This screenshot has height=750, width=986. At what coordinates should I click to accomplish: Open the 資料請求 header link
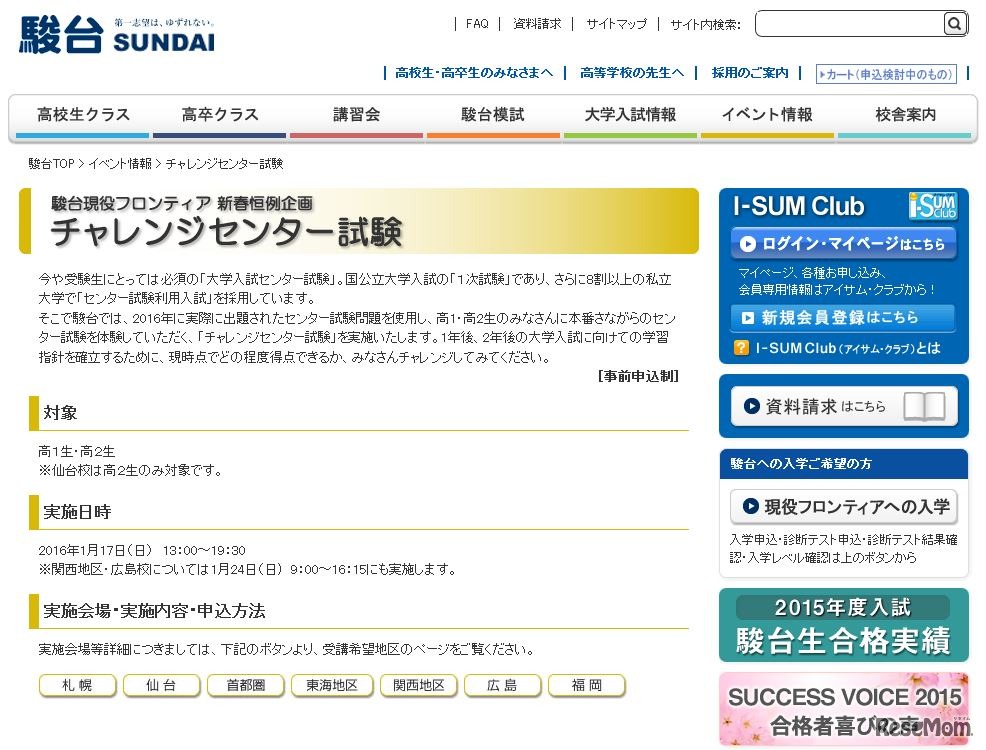[536, 24]
